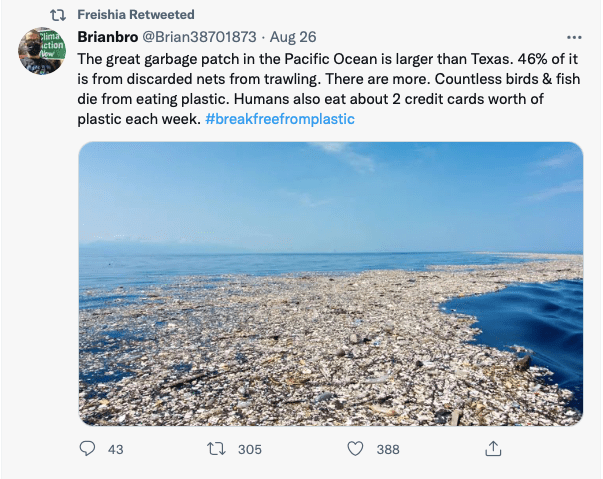This screenshot has width=603, height=479.
Task: Like the tweet with the heart icon
Action: click(354, 449)
